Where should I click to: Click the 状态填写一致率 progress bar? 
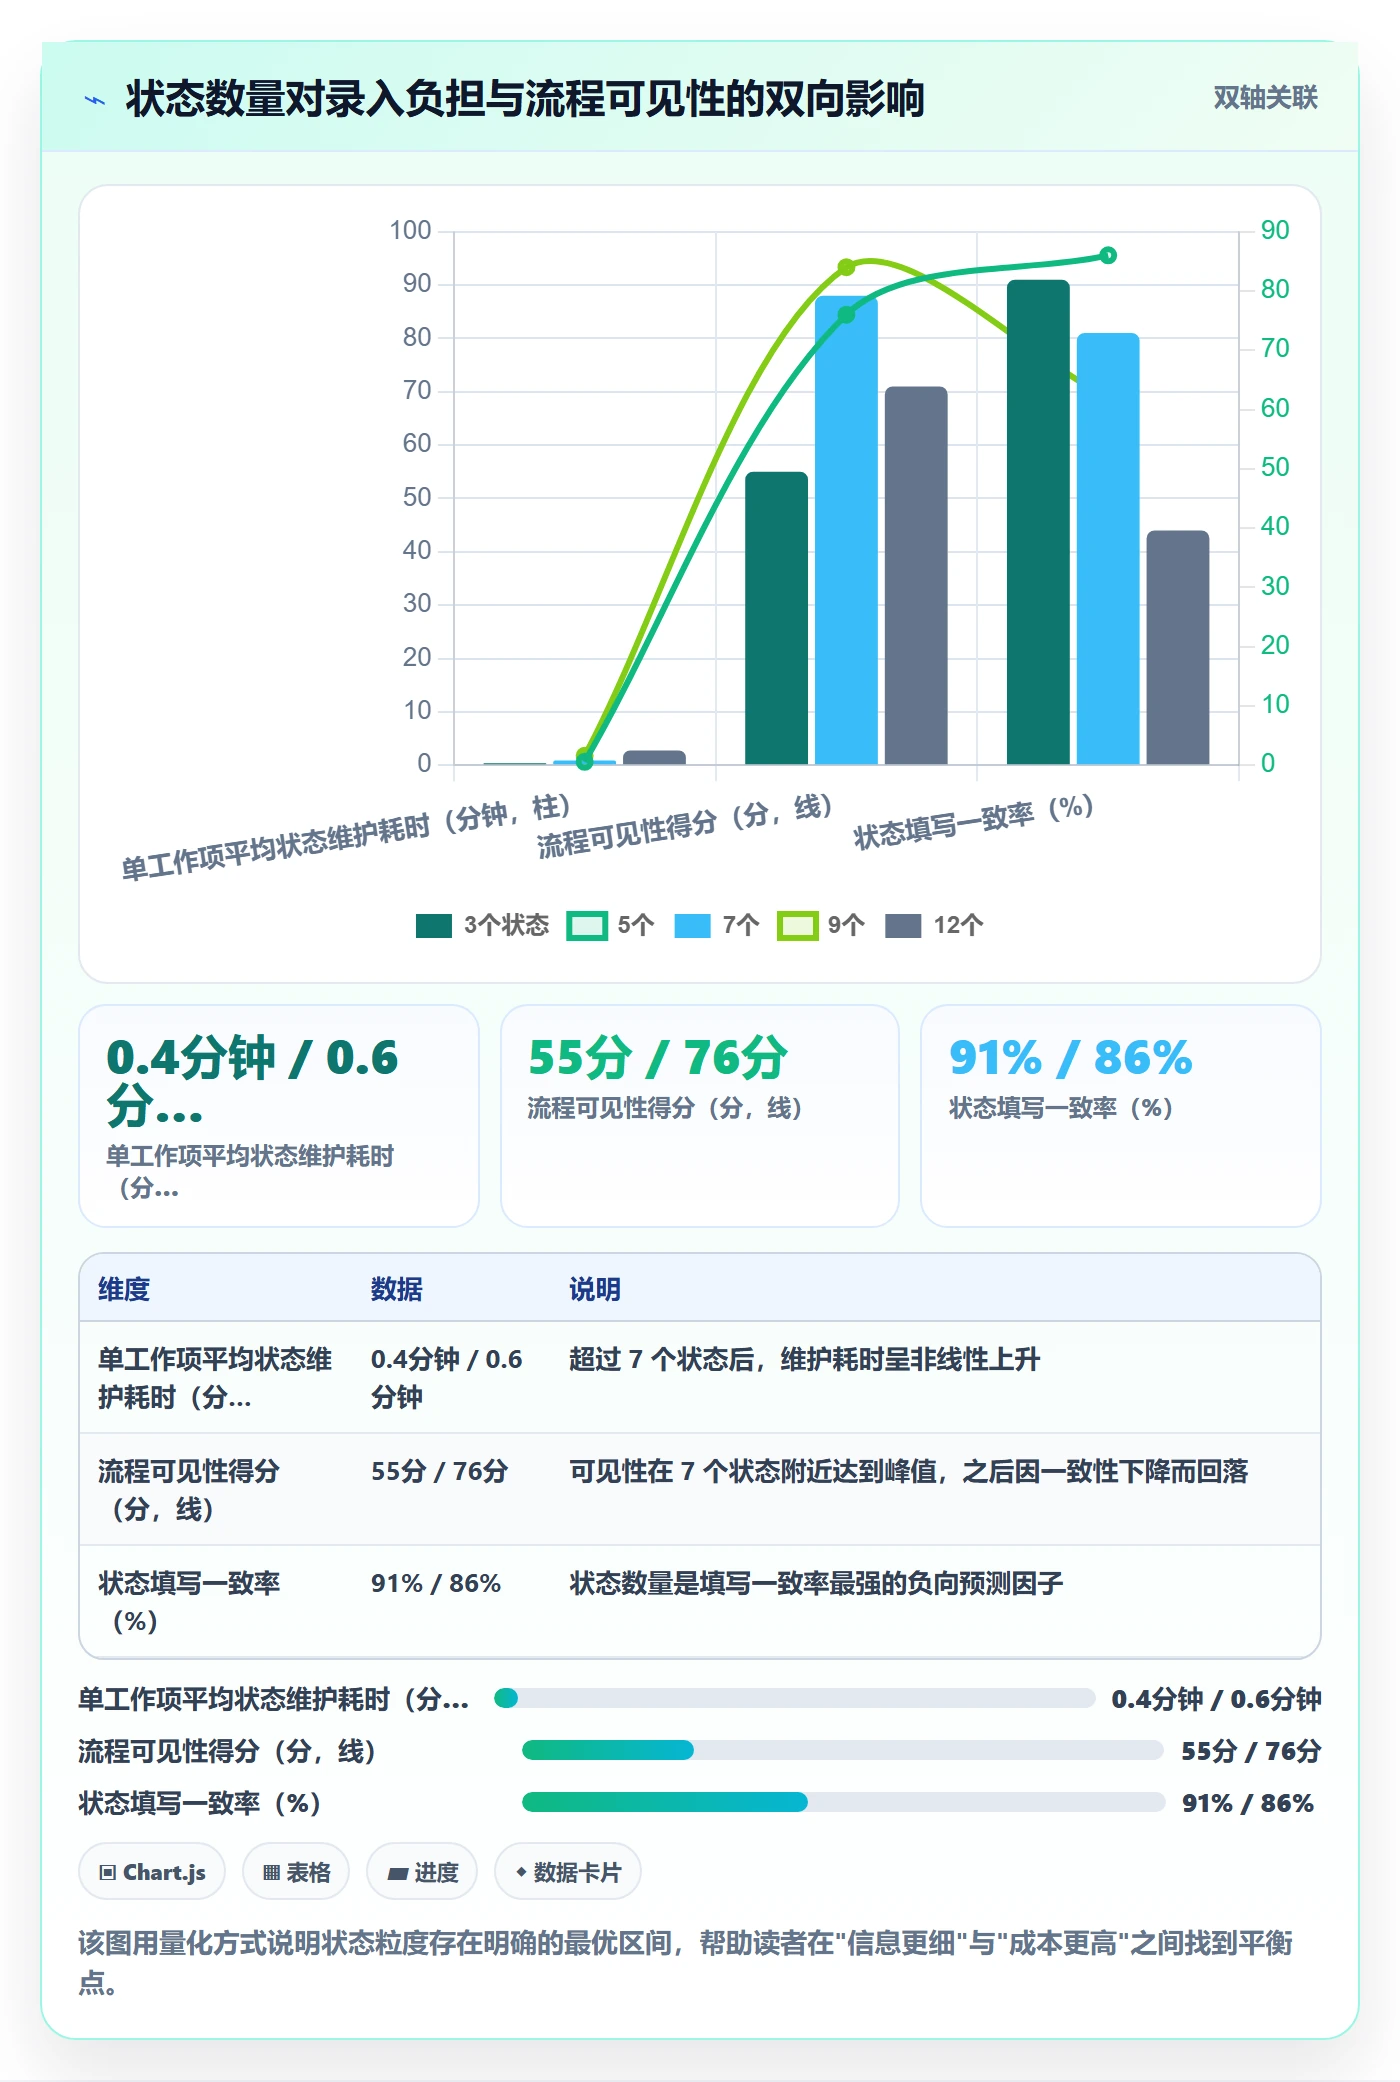(x=843, y=1802)
